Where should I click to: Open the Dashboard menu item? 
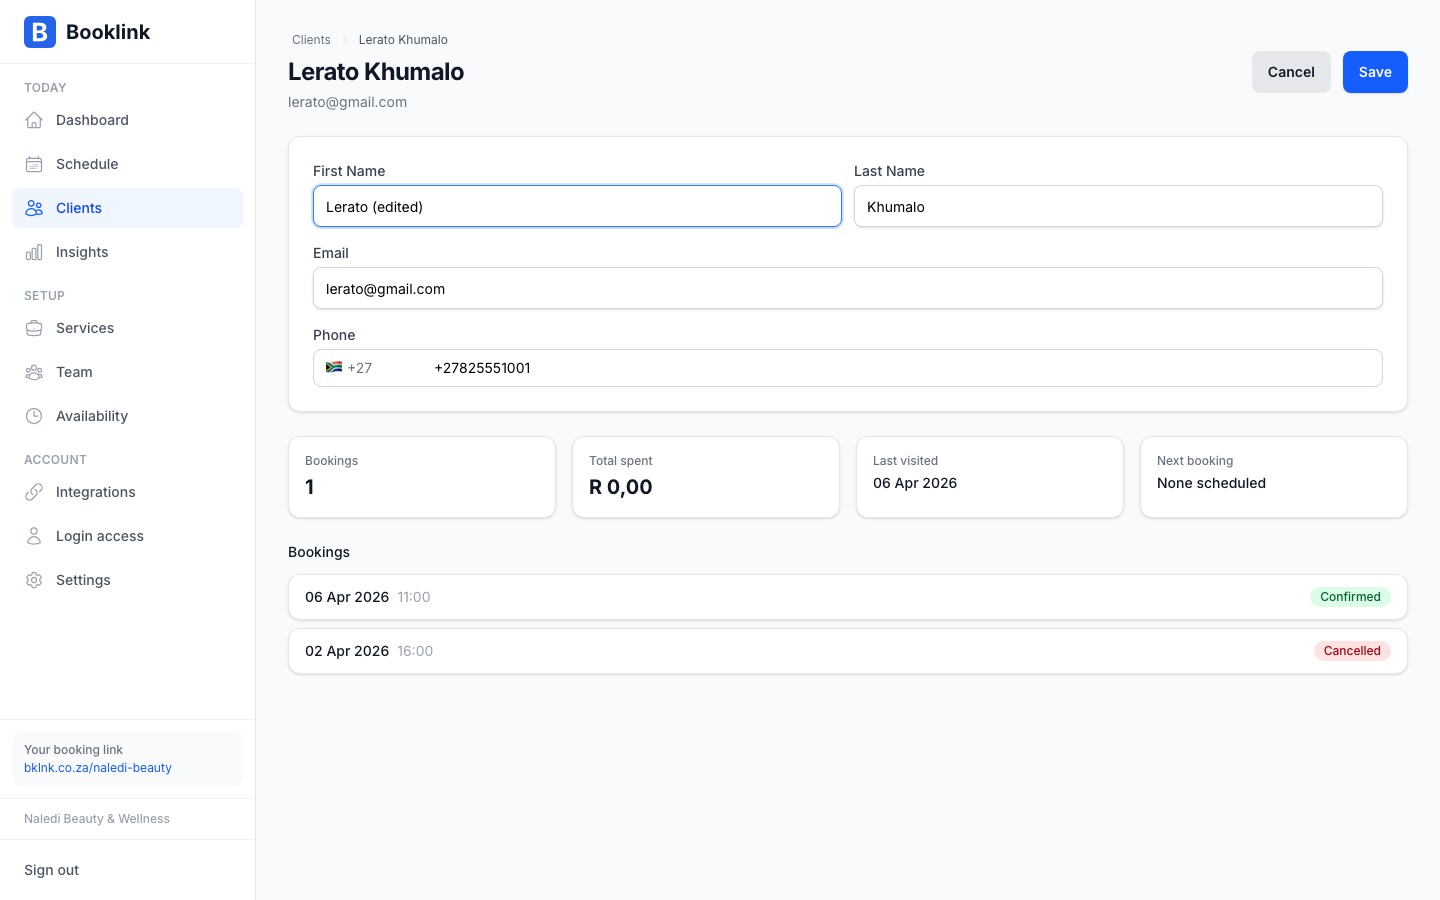pyautogui.click(x=127, y=120)
